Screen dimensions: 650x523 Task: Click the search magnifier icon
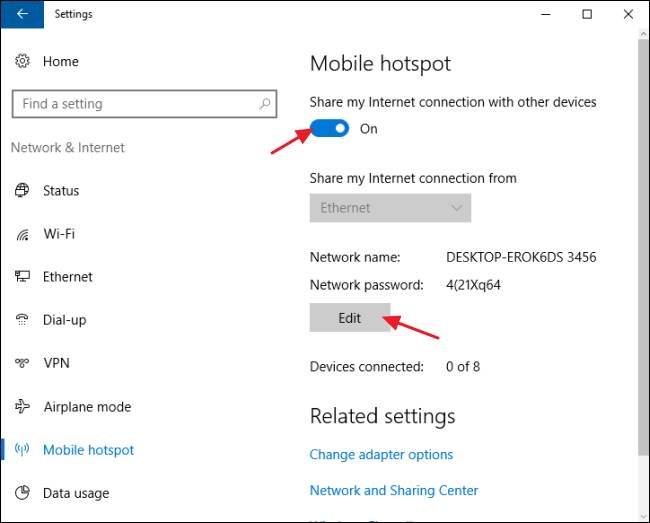[x=264, y=104]
